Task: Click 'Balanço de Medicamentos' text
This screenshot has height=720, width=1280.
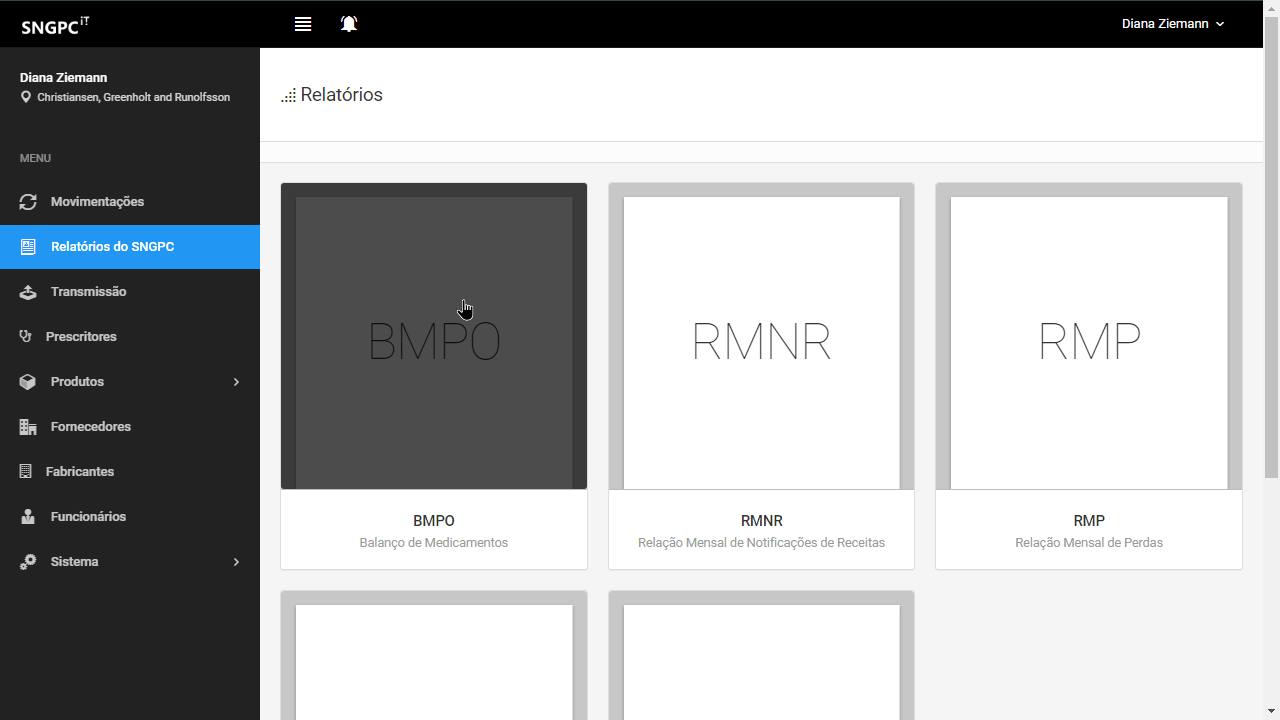Action: point(434,543)
